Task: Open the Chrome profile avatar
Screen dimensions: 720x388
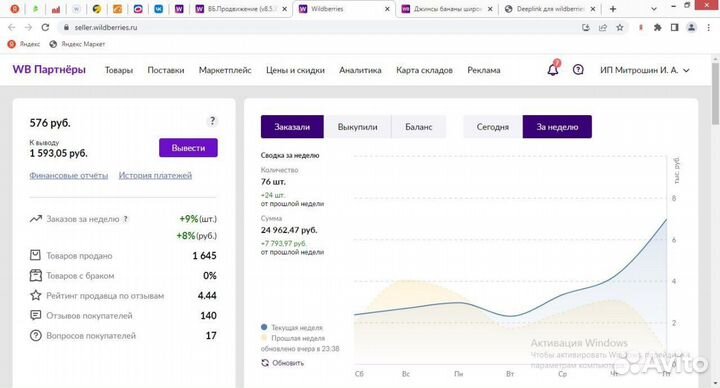Action: [x=691, y=28]
